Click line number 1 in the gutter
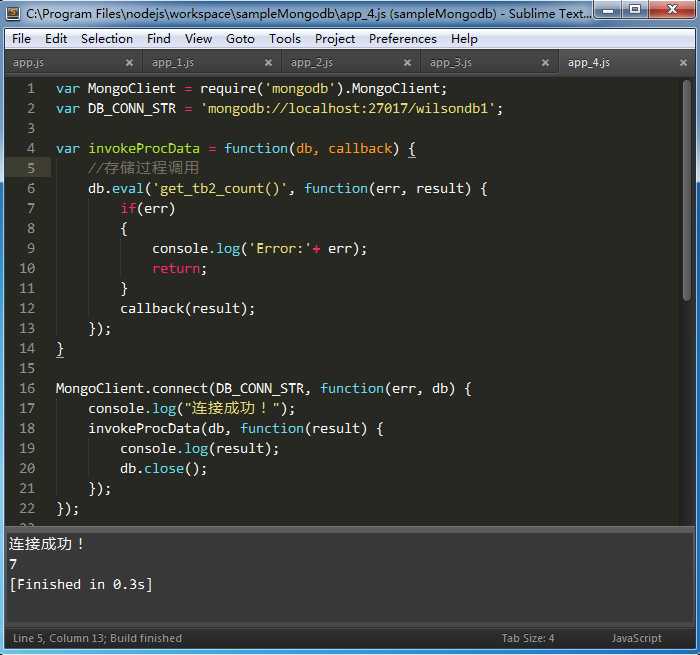The image size is (700, 655). point(31,88)
